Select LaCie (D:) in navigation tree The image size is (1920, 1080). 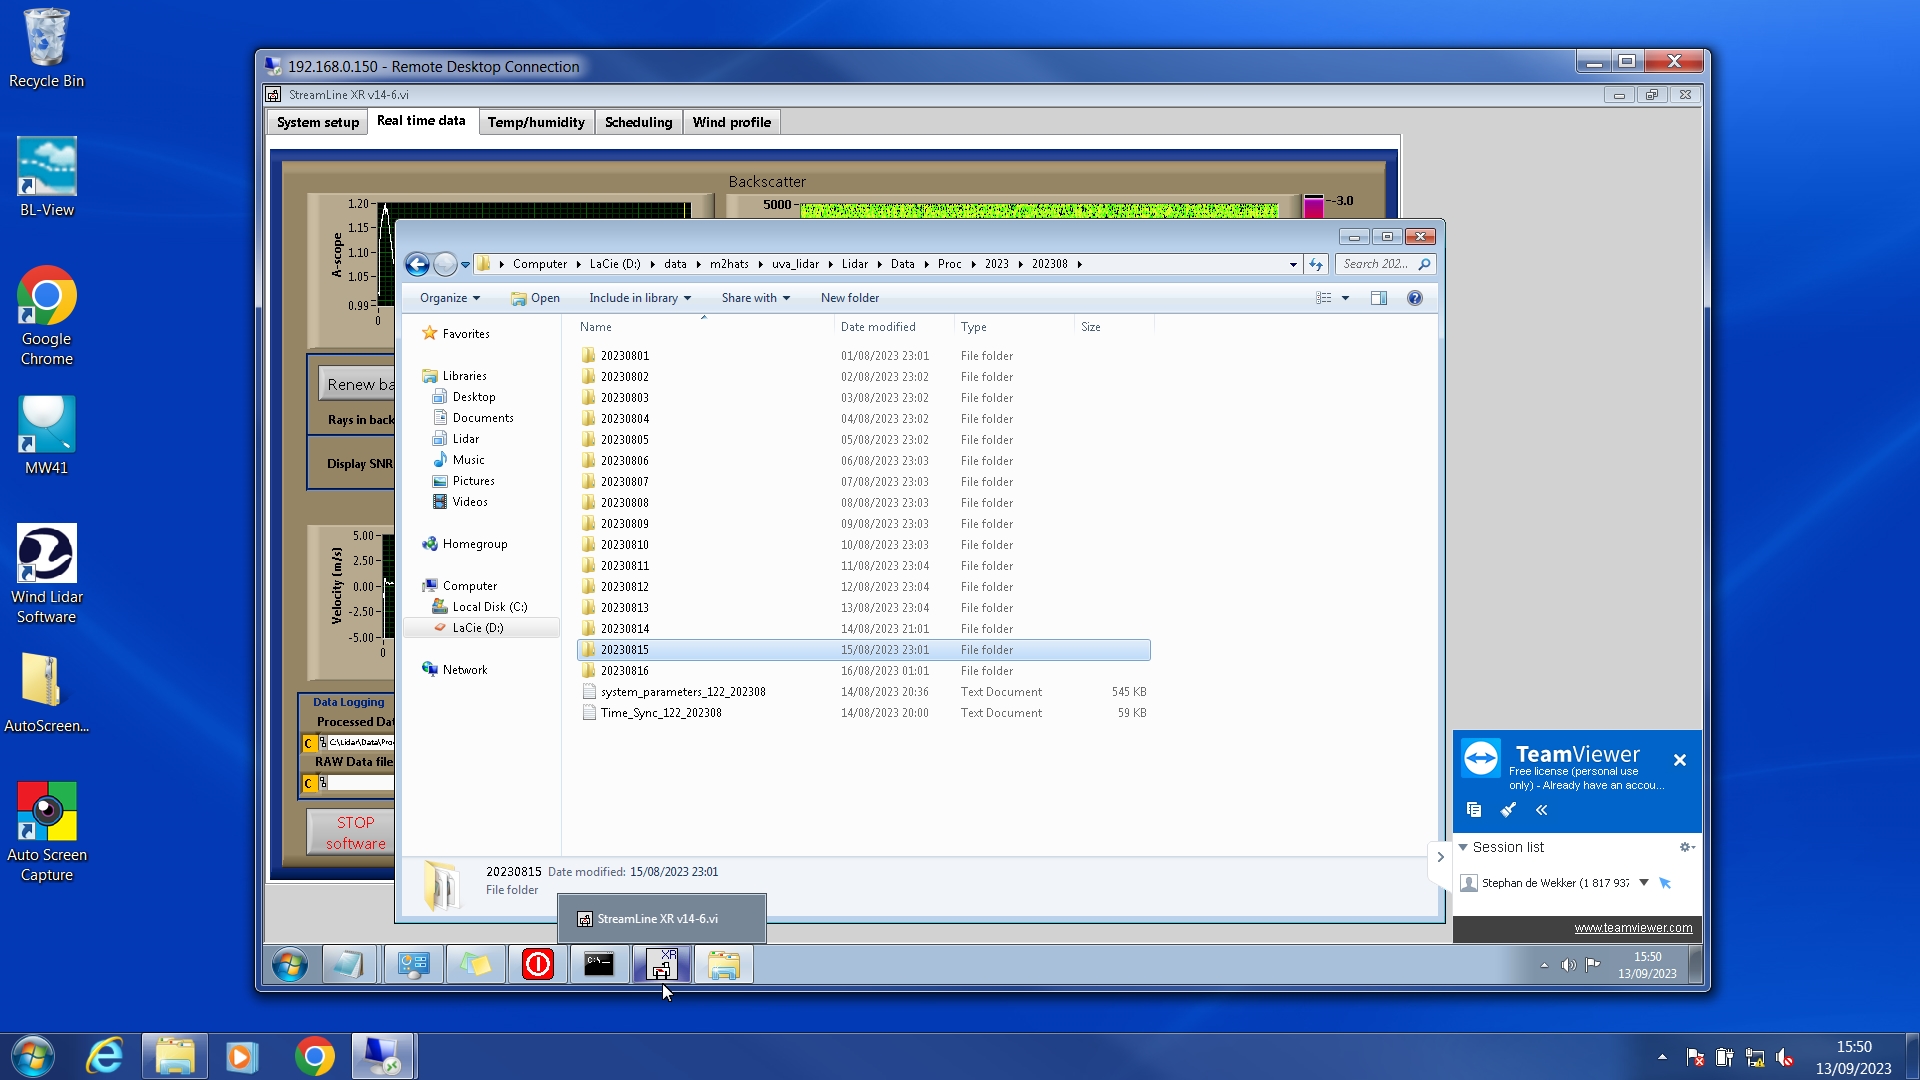(477, 628)
